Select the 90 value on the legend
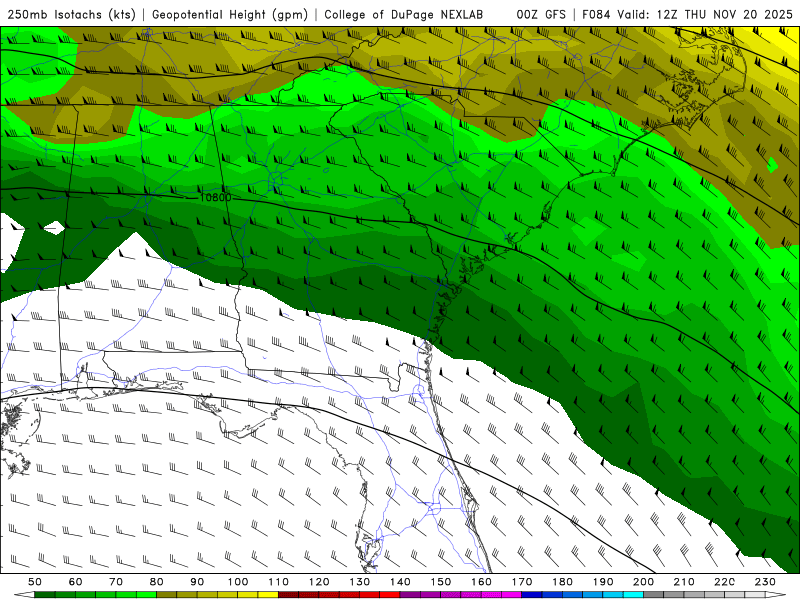Image resolution: width=800 pixels, height=600 pixels. pyautogui.click(x=197, y=582)
